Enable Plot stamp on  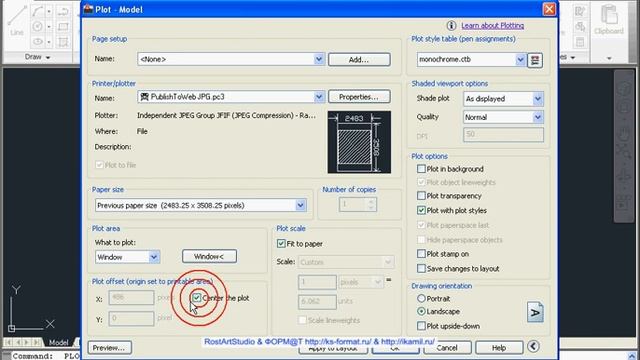point(421,254)
